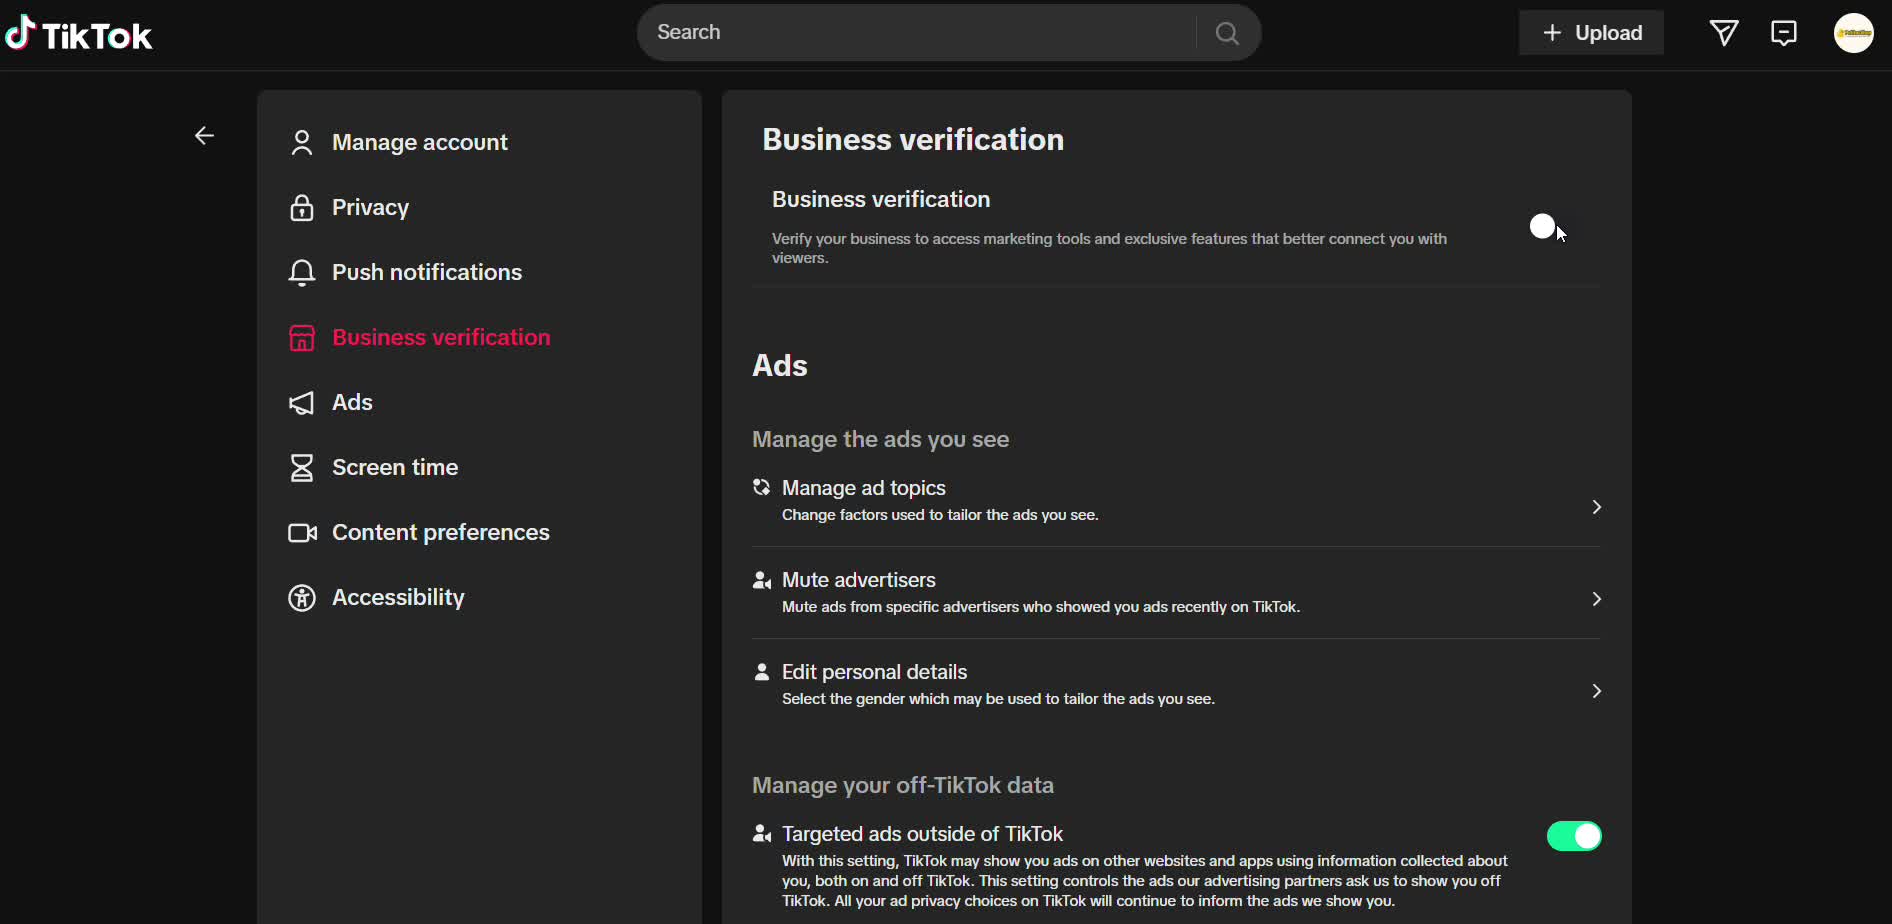Click the 'Manage the ads you see' subheading

click(x=880, y=440)
